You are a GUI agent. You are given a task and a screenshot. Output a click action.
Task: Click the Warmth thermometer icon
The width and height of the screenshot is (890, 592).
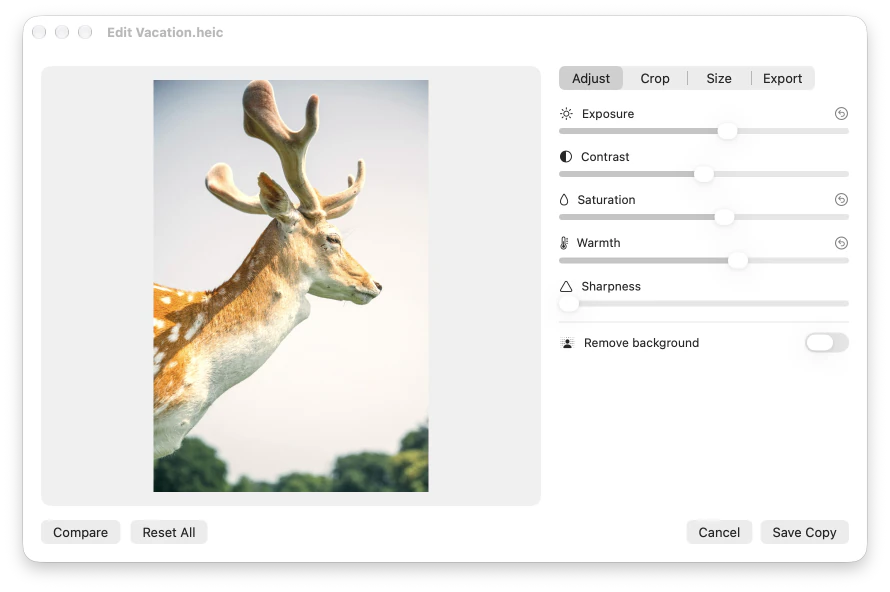click(x=564, y=243)
